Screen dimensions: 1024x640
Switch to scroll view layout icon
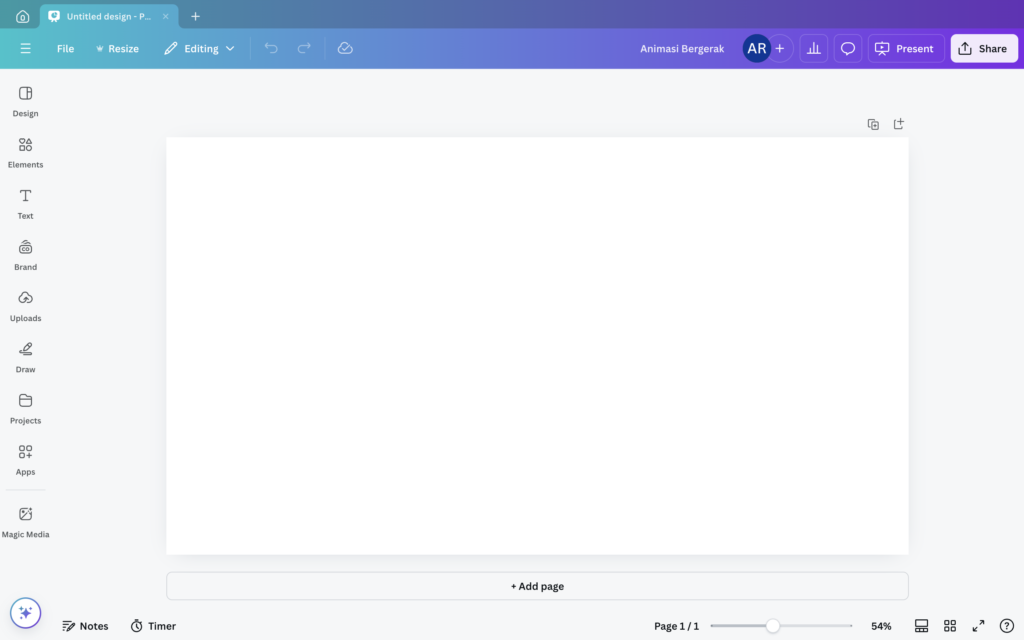point(921,626)
